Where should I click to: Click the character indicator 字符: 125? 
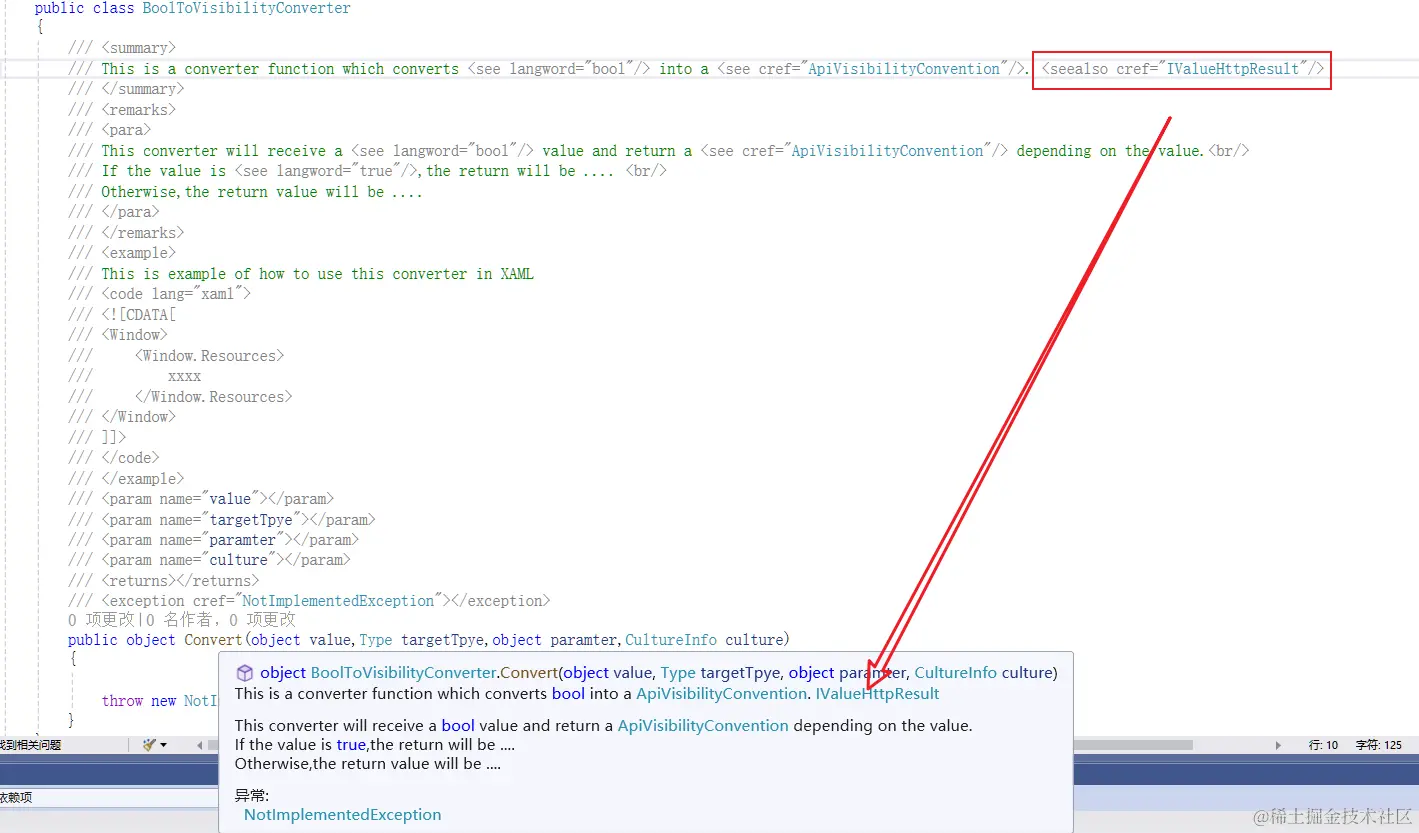[1378, 745]
